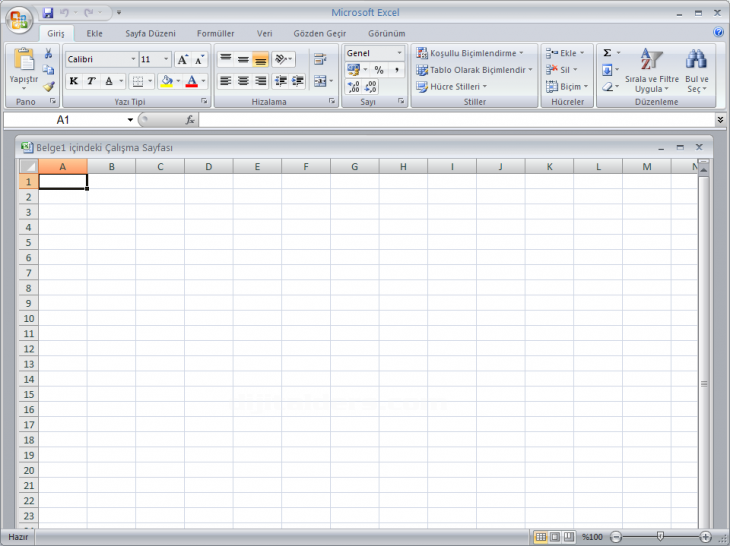Open the Genel number format dropdown

pyautogui.click(x=399, y=53)
